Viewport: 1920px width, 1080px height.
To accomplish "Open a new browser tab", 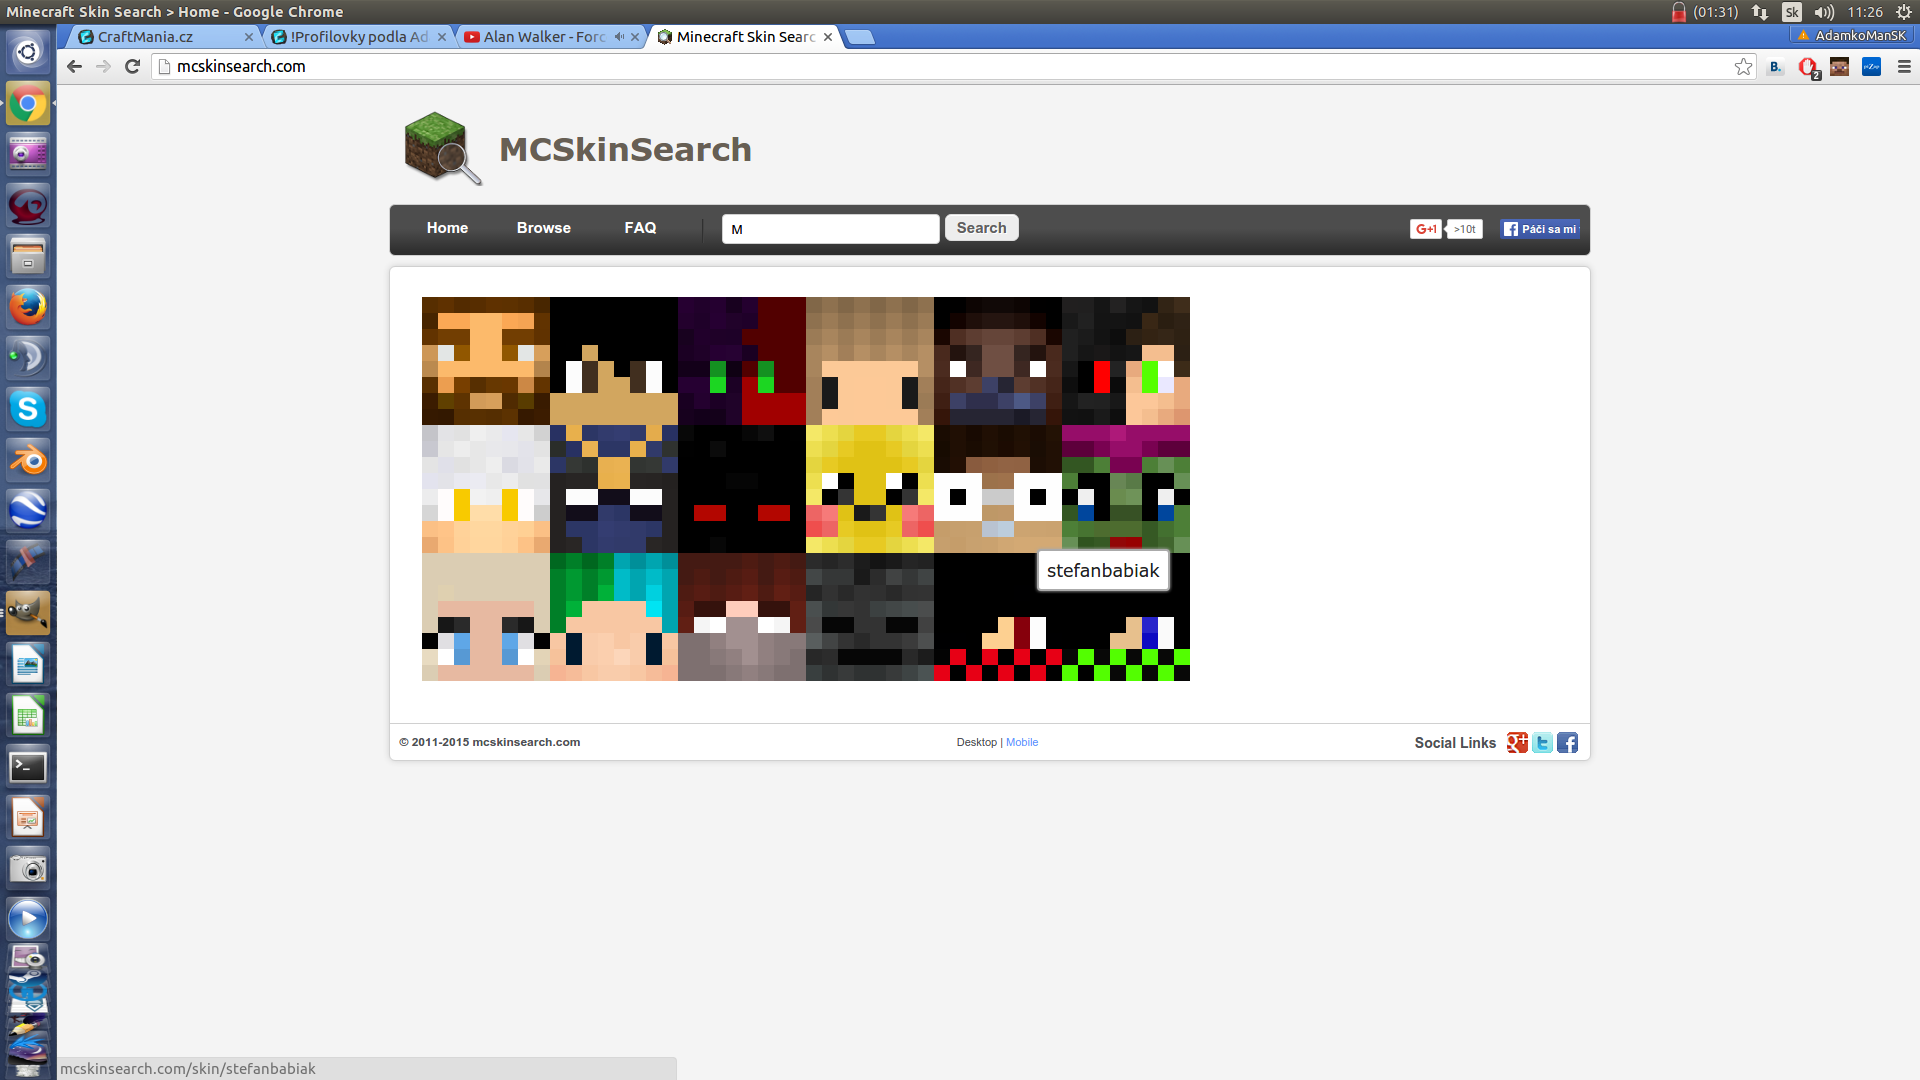I will pos(859,37).
